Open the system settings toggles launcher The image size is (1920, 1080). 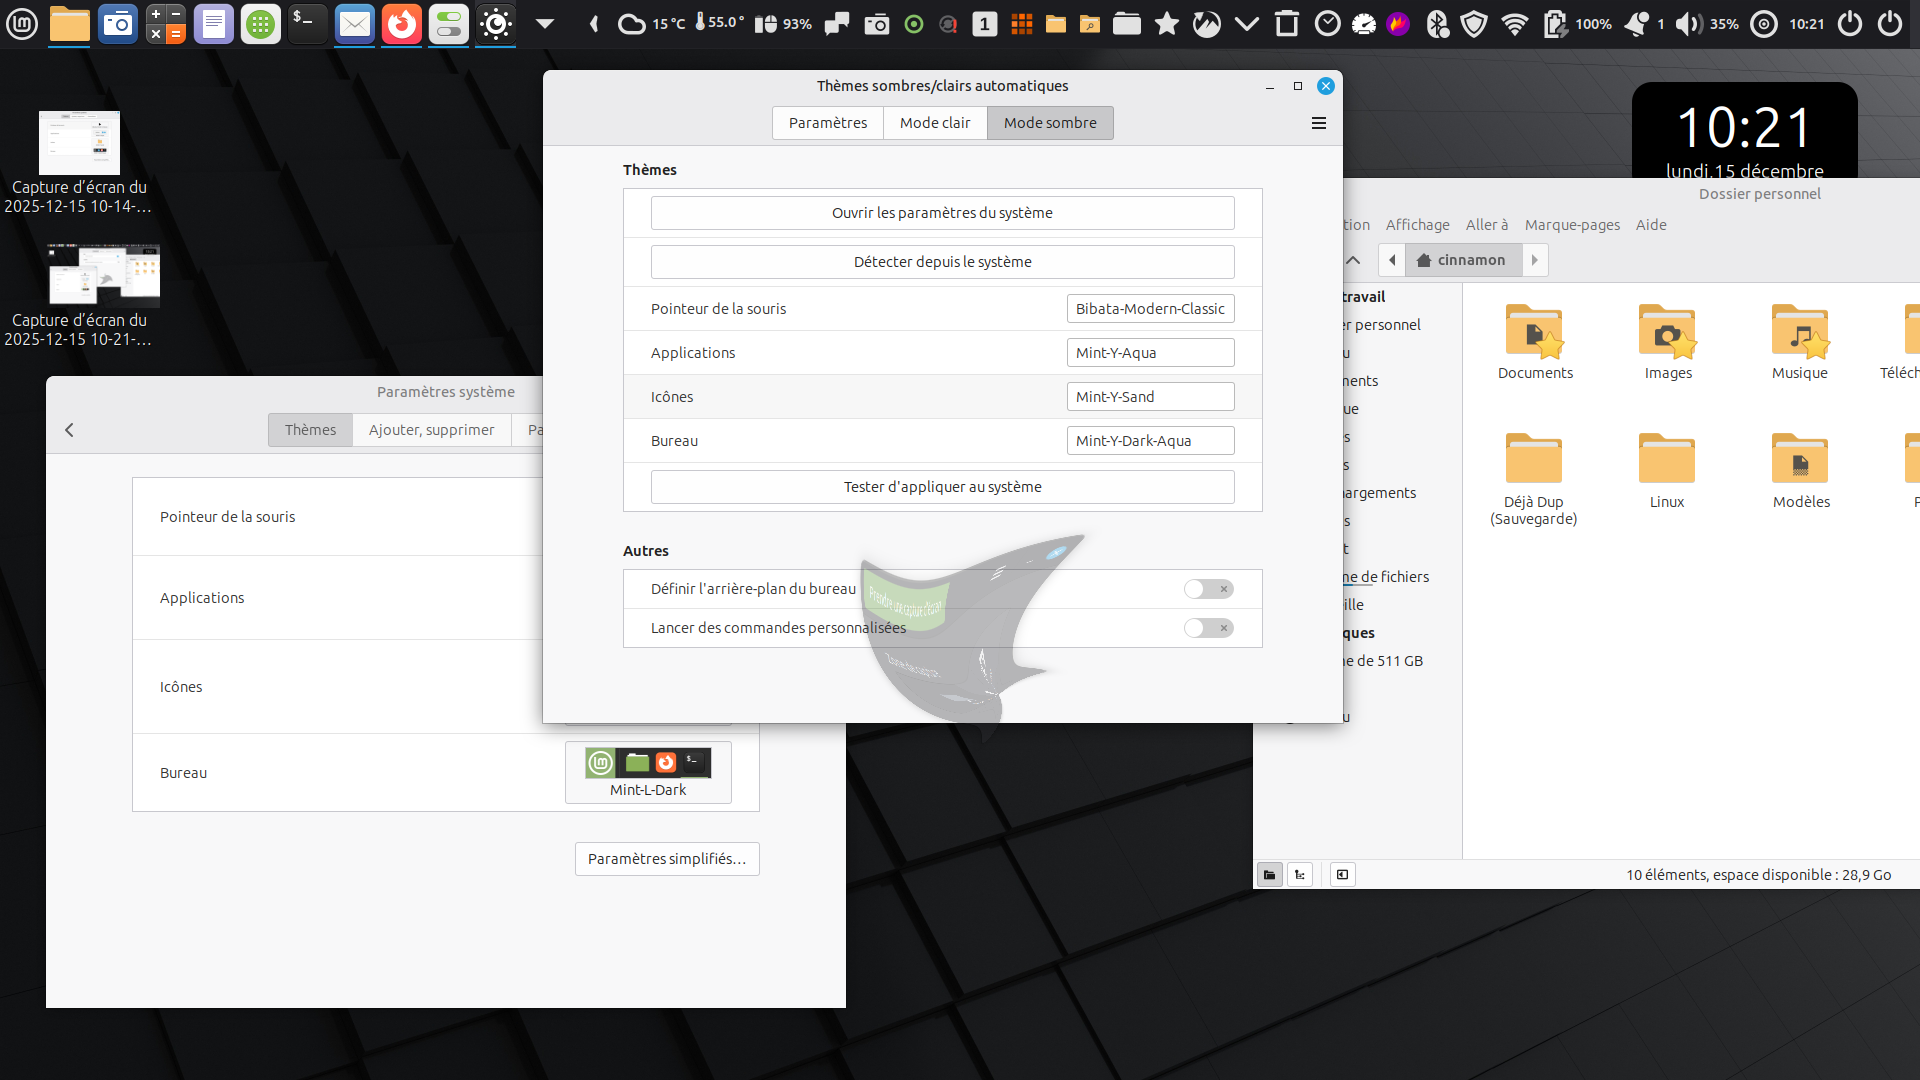point(449,24)
